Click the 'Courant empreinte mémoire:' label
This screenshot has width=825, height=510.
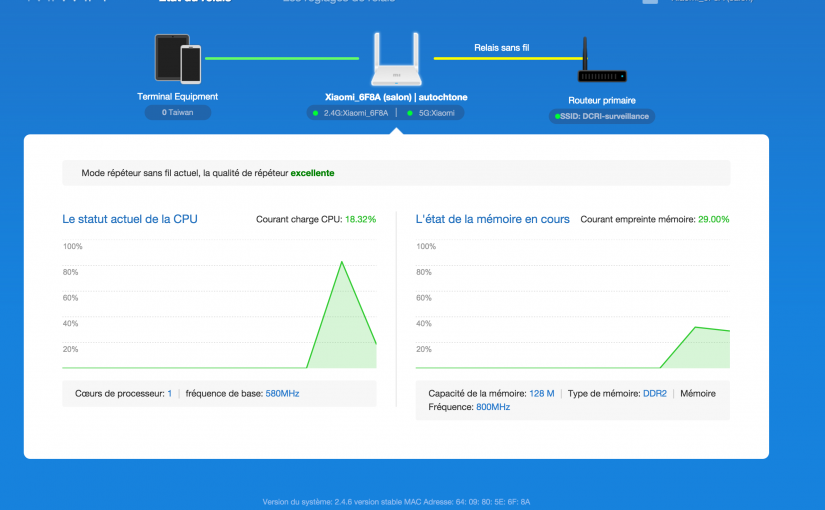pyautogui.click(x=638, y=219)
